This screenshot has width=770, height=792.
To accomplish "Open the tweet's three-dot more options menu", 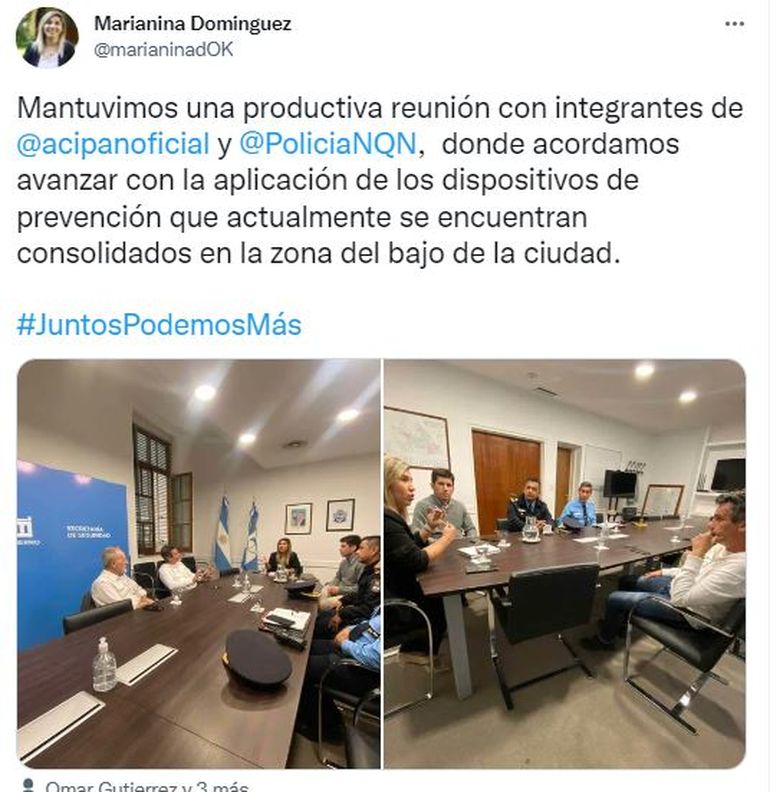I will pyautogui.click(x=734, y=24).
